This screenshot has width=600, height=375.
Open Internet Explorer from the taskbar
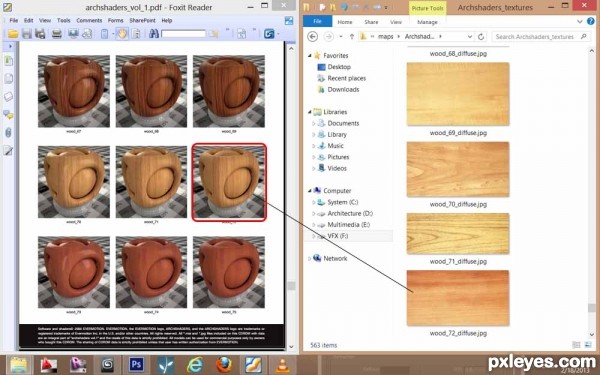[x=195, y=365]
